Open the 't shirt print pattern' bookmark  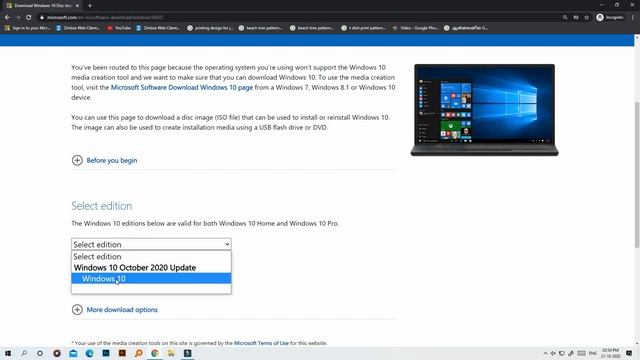363,28
